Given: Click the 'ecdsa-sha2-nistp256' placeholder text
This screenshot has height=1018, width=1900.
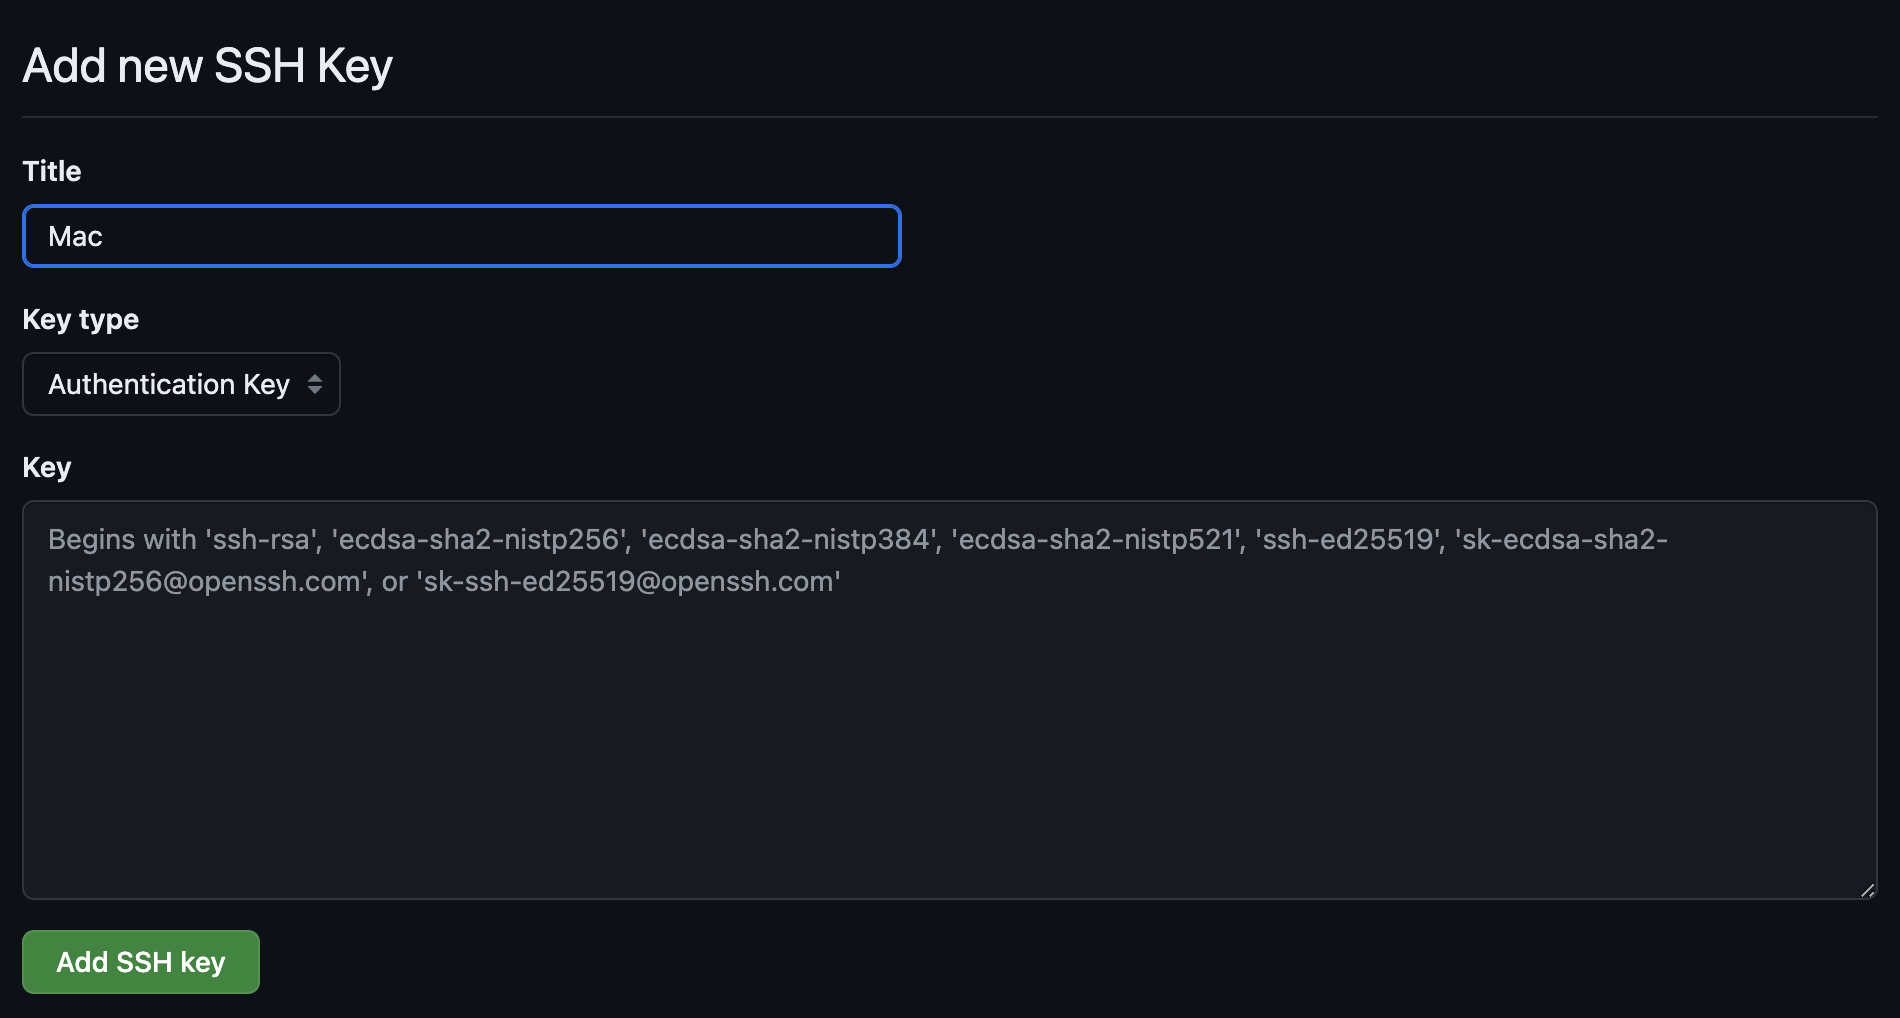Looking at the screenshot, I should (x=480, y=540).
